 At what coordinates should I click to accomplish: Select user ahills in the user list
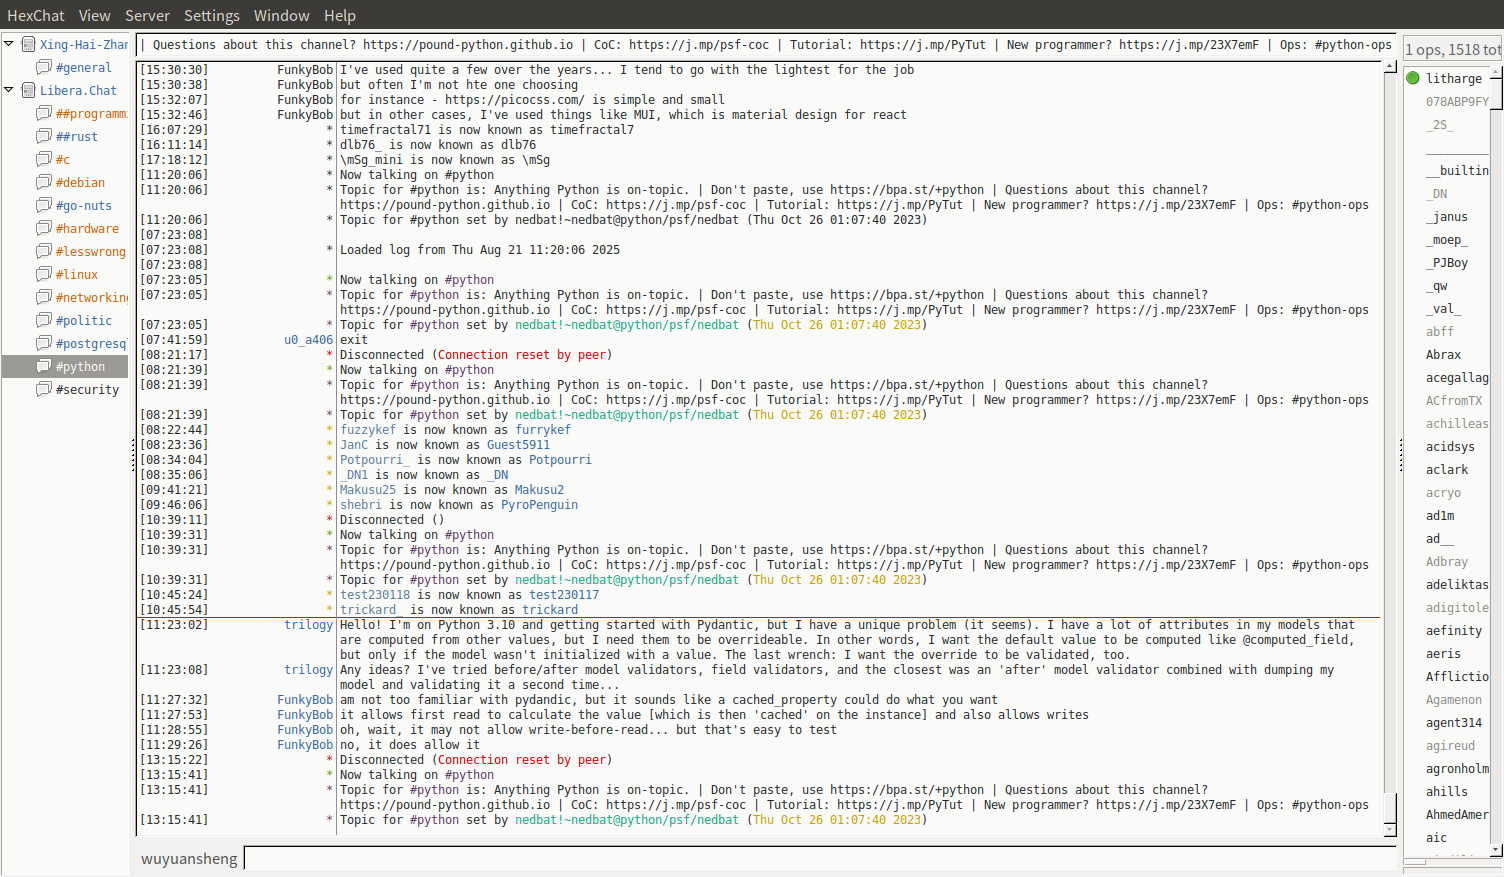(1447, 791)
